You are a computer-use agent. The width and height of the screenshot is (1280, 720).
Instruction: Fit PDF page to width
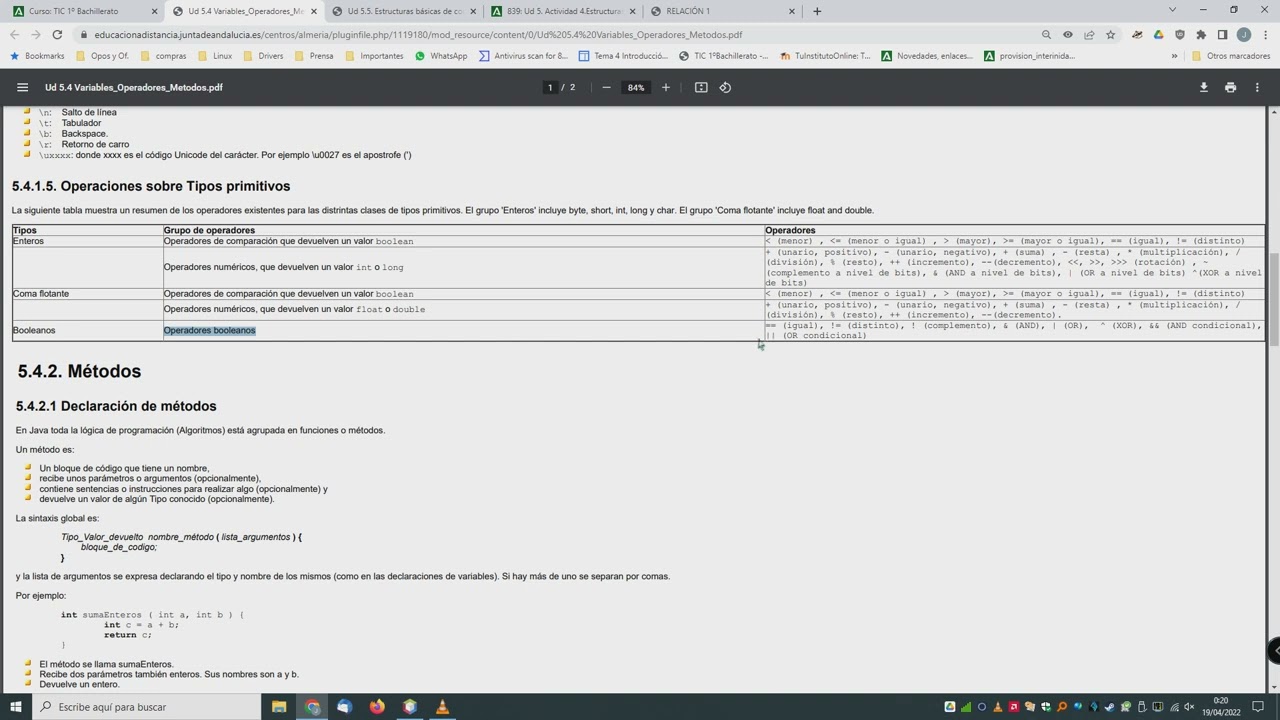(701, 87)
